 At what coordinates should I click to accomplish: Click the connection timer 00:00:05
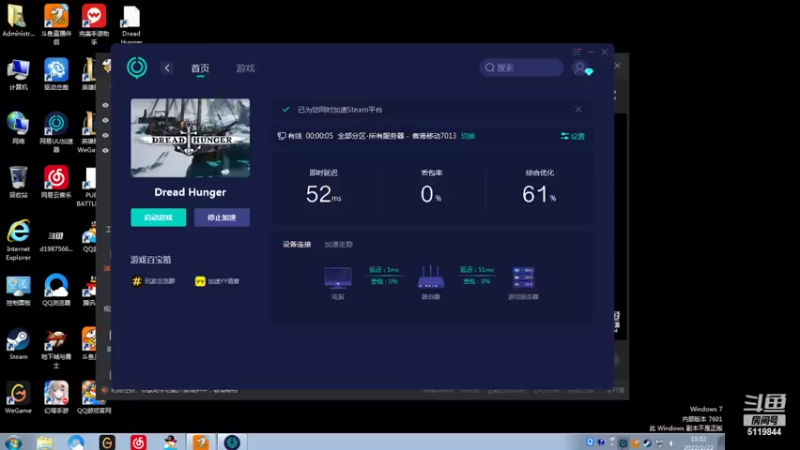[319, 136]
